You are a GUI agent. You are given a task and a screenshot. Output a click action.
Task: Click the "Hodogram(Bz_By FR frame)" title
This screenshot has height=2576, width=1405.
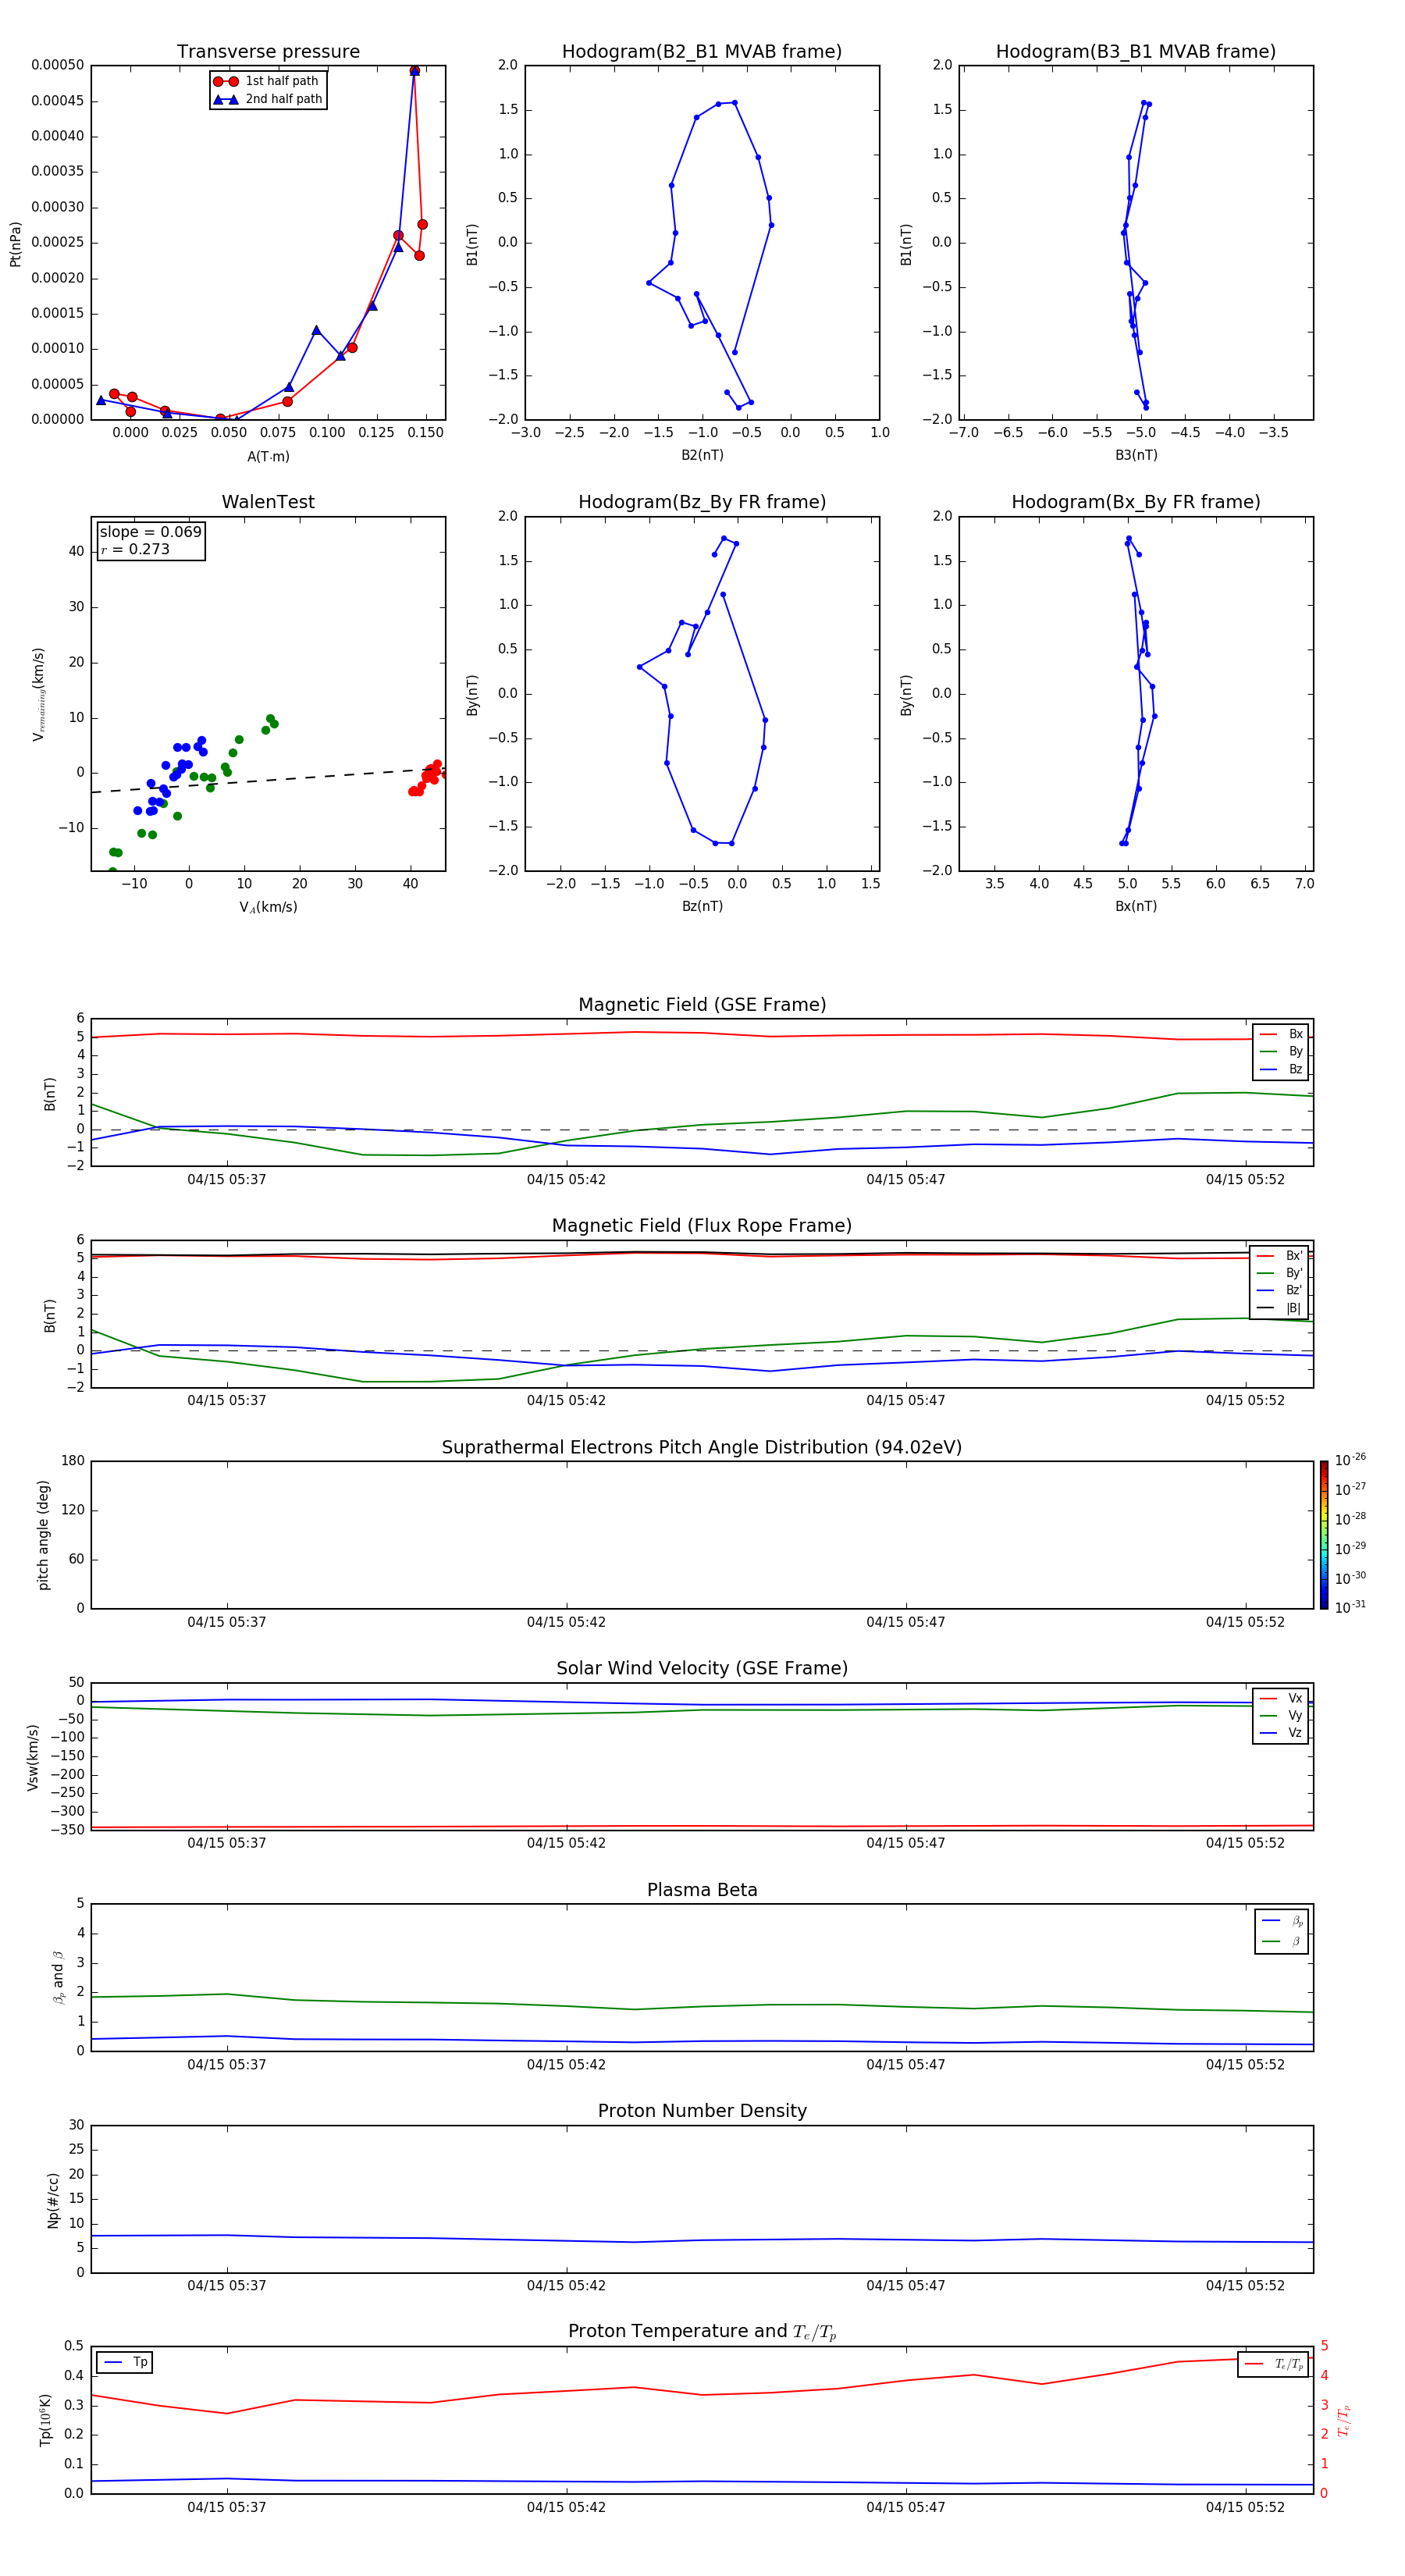pyautogui.click(x=702, y=502)
